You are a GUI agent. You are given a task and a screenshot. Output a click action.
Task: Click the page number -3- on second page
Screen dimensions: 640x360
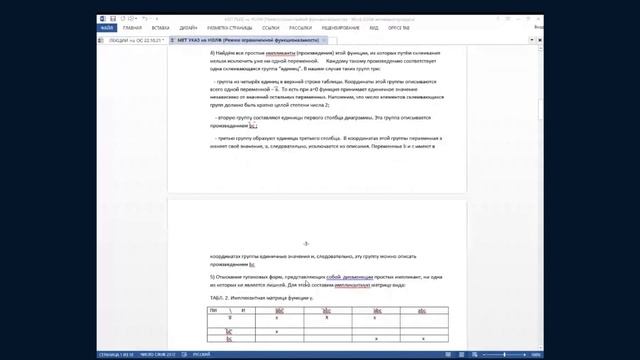[x=306, y=244]
